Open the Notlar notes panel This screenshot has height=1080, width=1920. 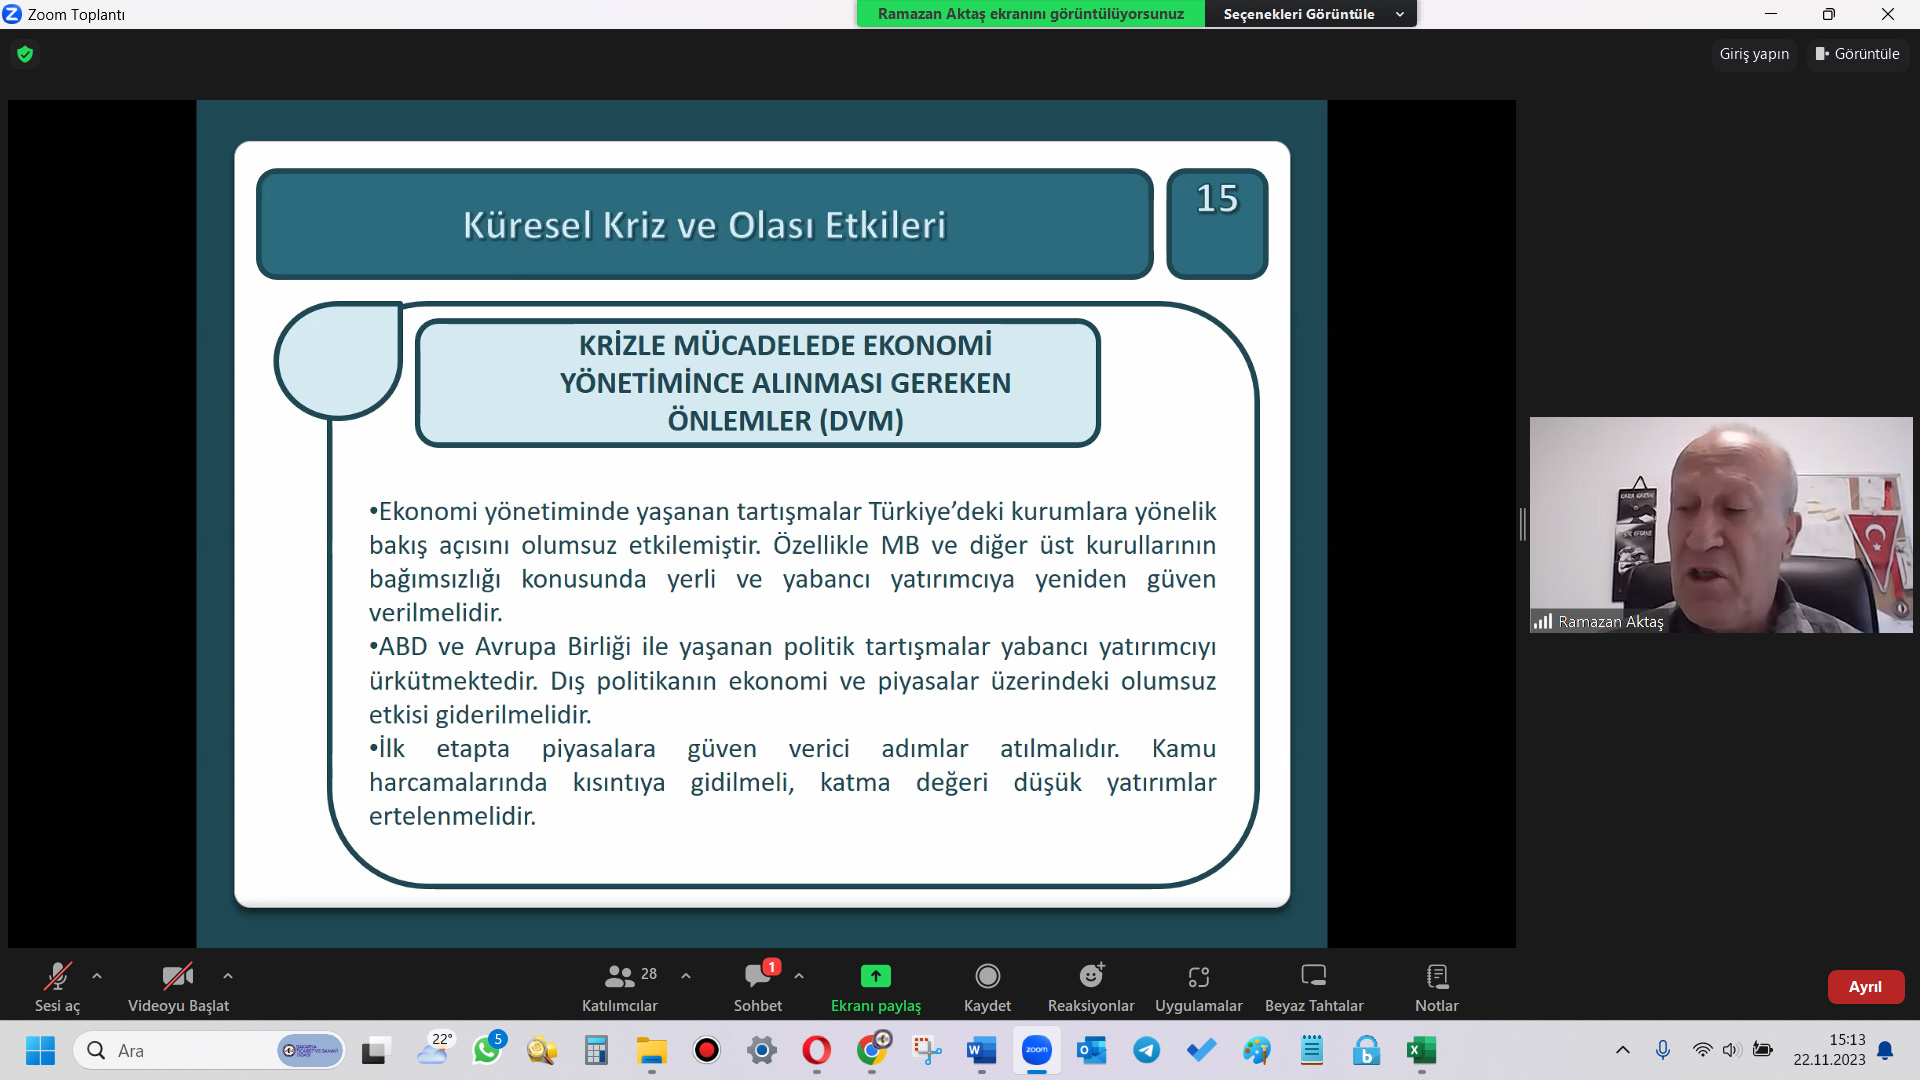click(1436, 986)
